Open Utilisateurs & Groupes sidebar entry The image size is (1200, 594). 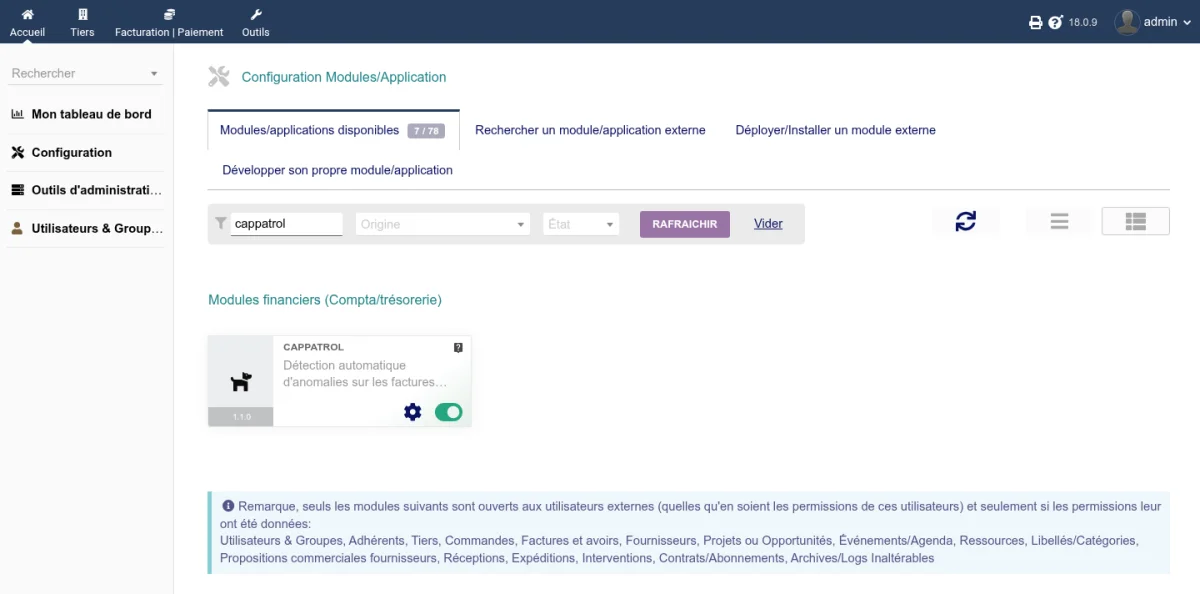96,228
